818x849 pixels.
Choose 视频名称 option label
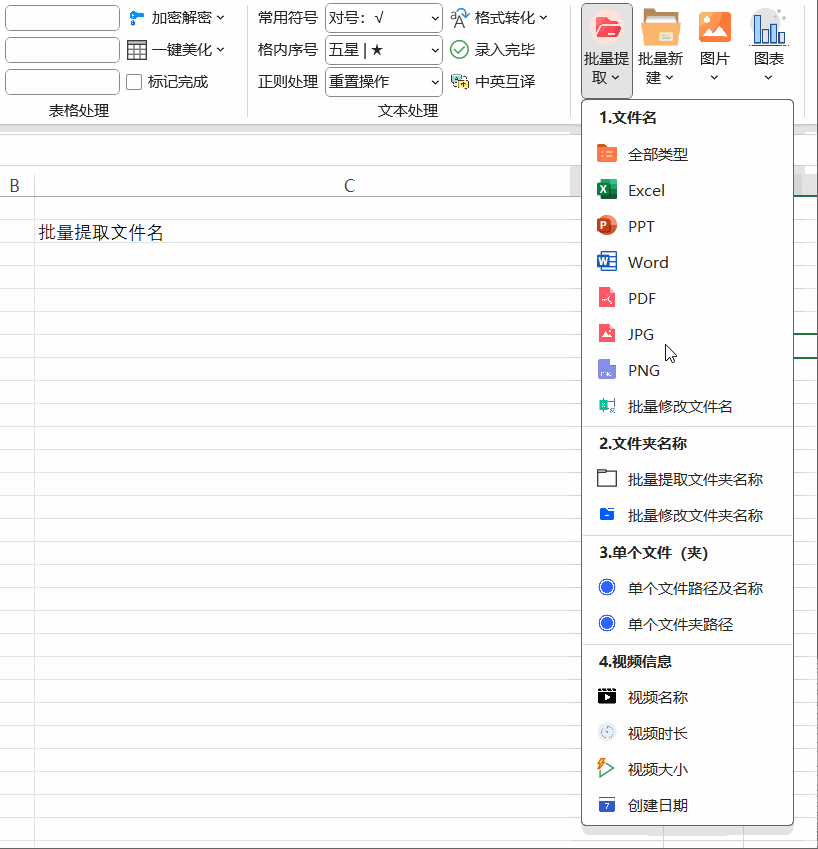coord(657,697)
